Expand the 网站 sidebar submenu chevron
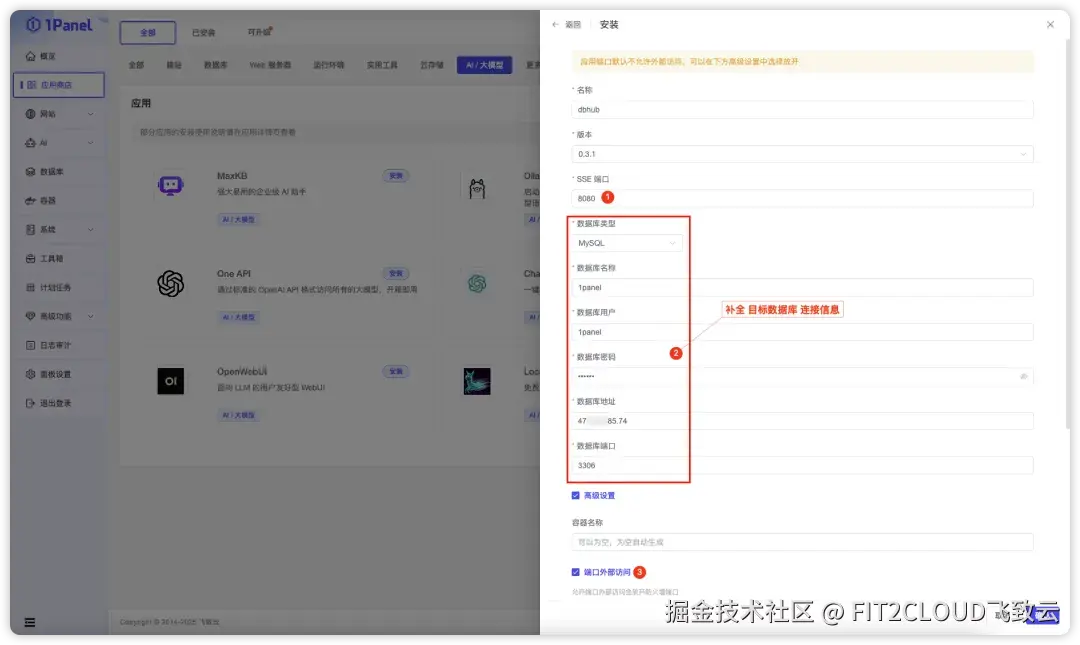This screenshot has height=645, width=1080. tap(90, 114)
